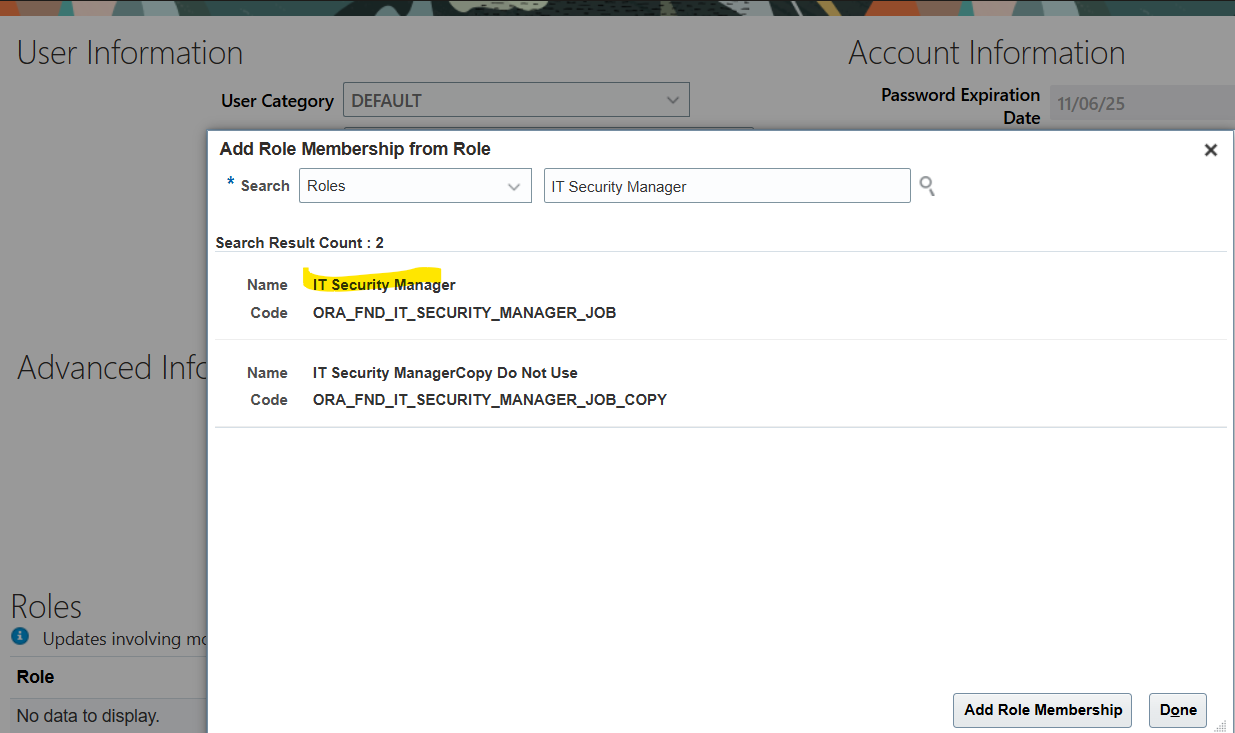This screenshot has width=1235, height=733.
Task: Open the Roles search type dropdown
Action: (x=415, y=186)
